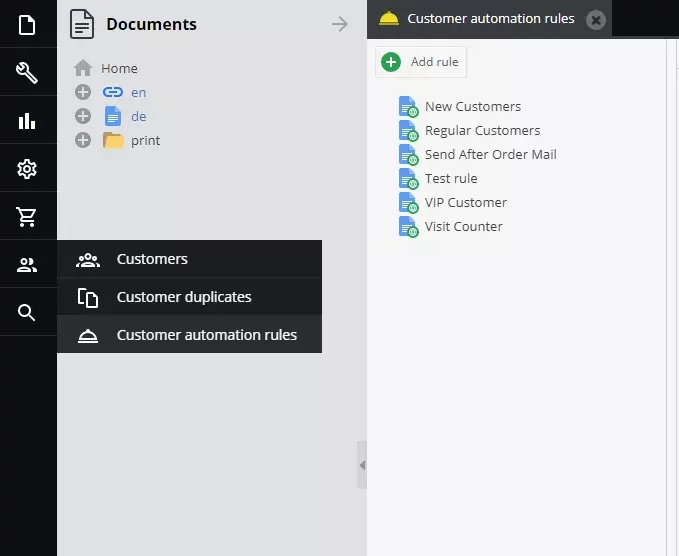Viewport: 679px width, 556px height.
Task: Choose Customer automation rules menu item
Action: pos(206,335)
